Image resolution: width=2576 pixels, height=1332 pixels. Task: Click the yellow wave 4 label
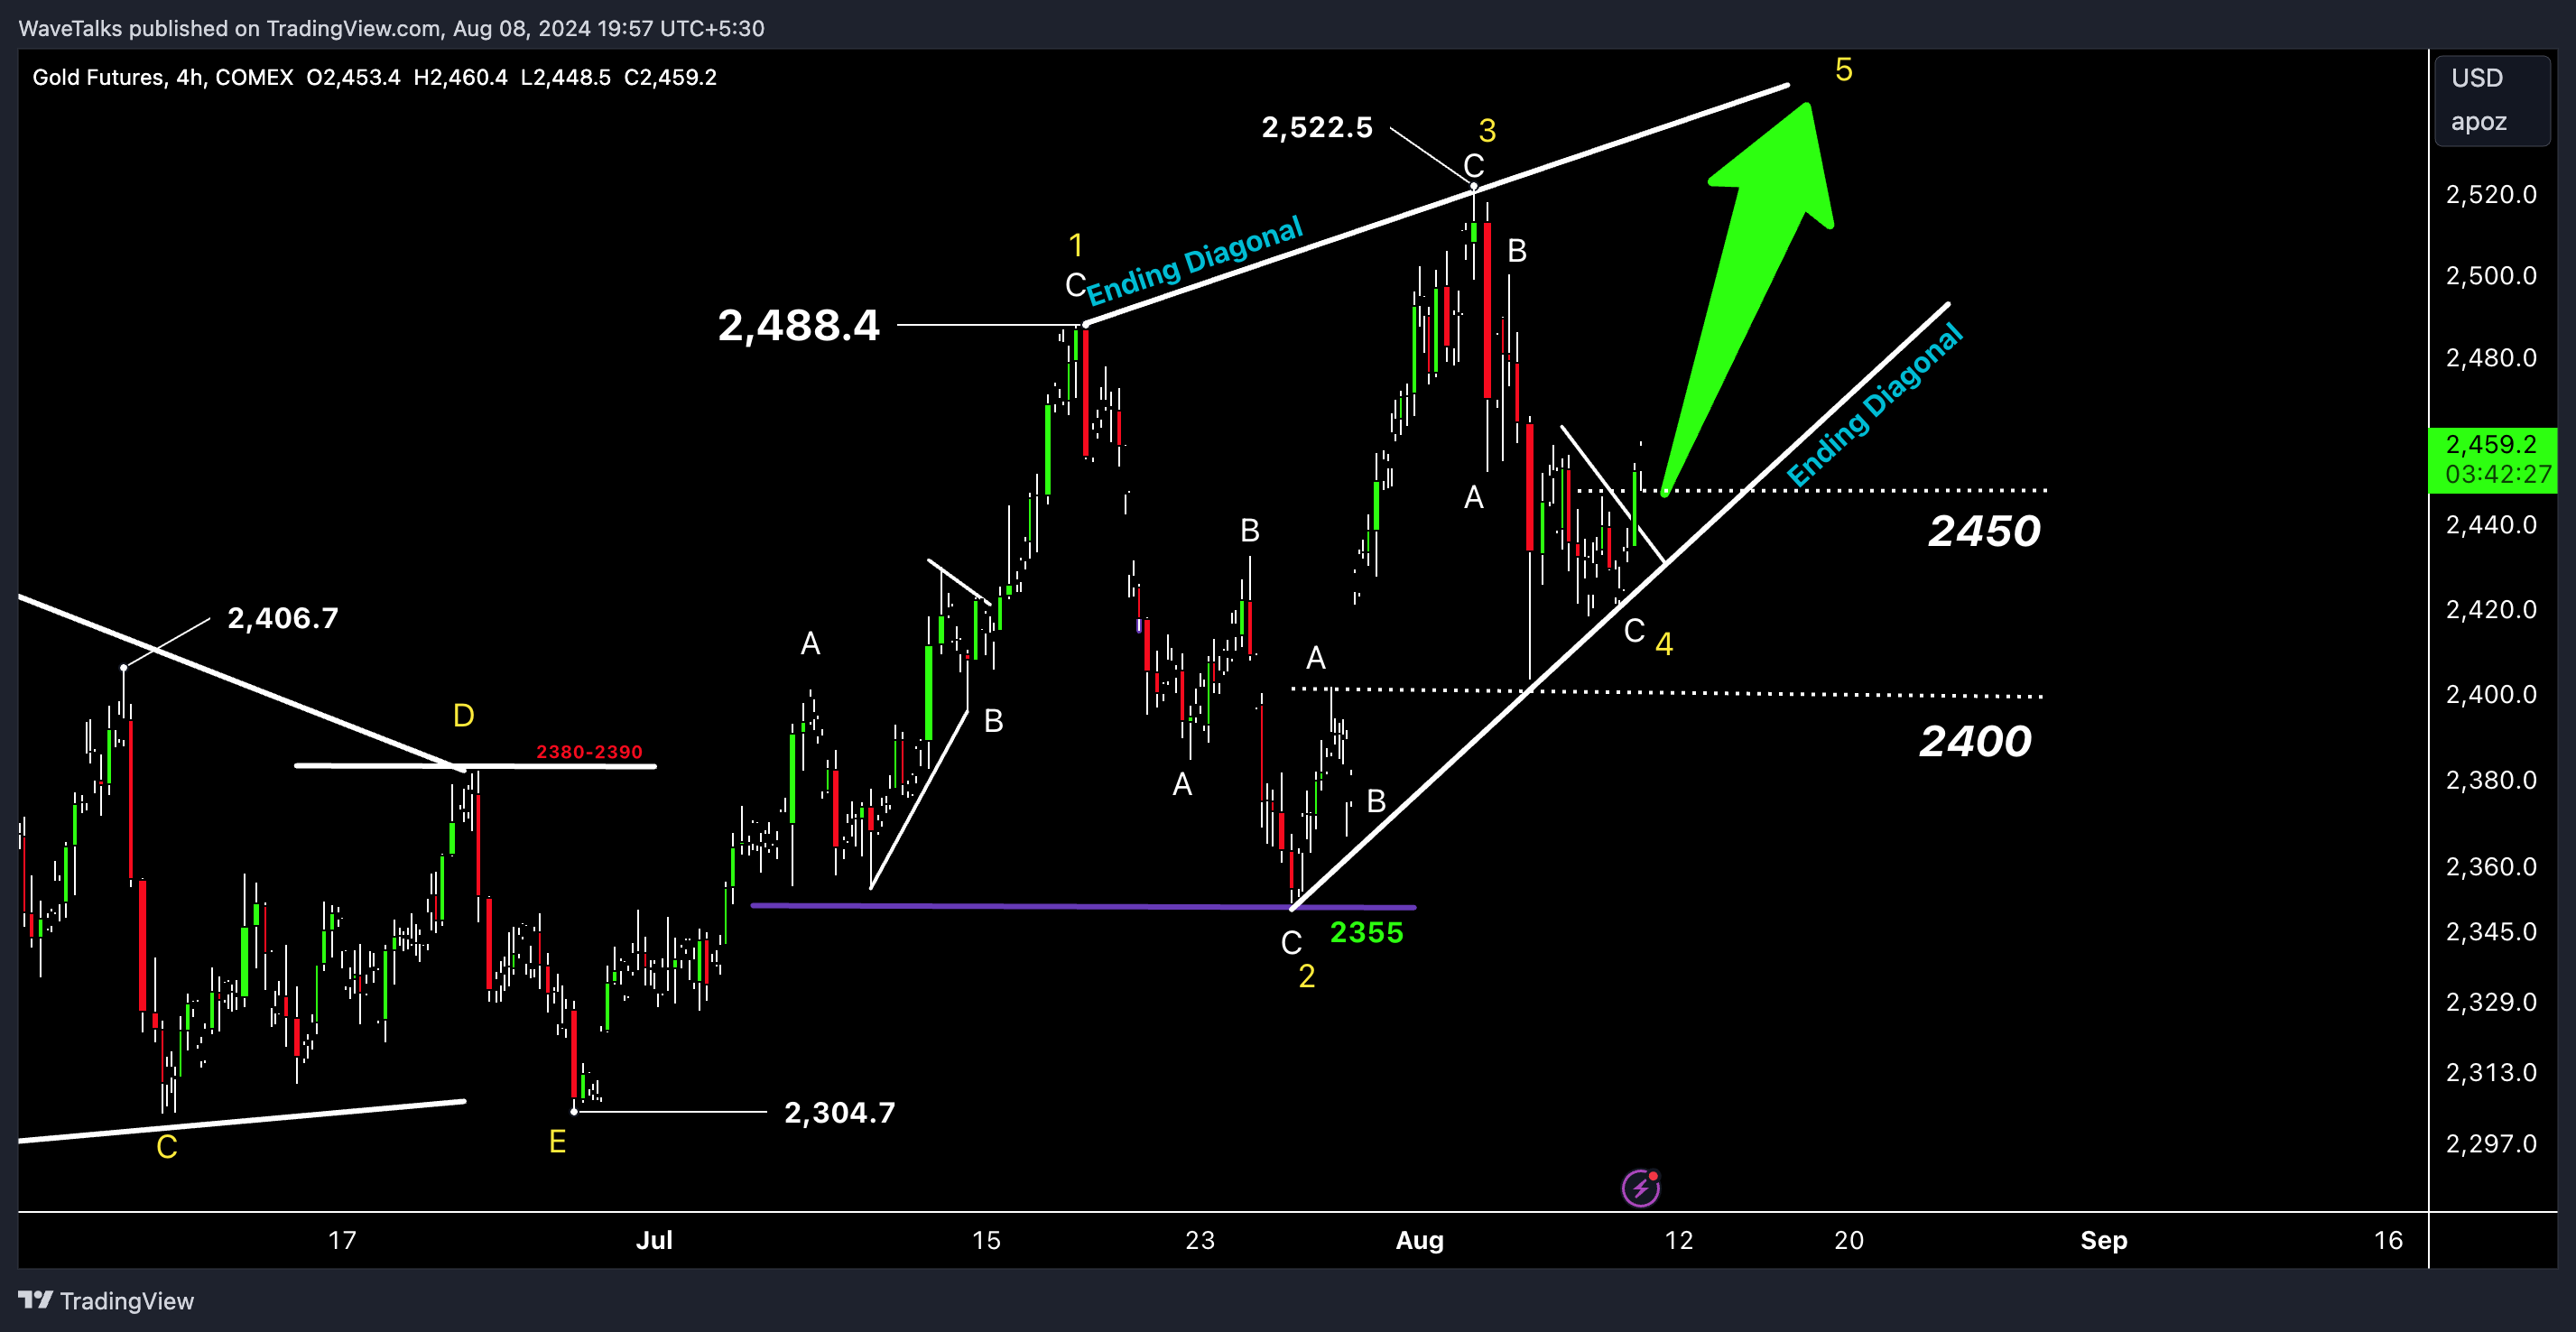[1664, 643]
